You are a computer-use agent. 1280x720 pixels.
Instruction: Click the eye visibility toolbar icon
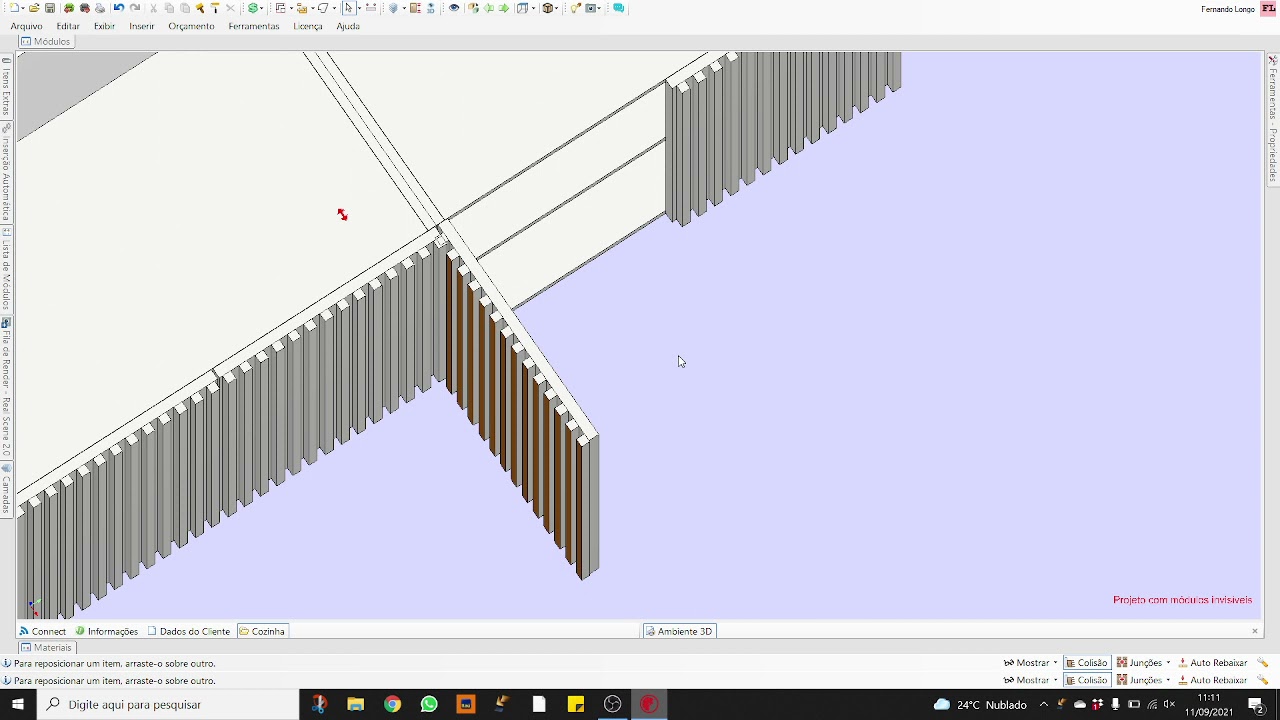click(454, 8)
